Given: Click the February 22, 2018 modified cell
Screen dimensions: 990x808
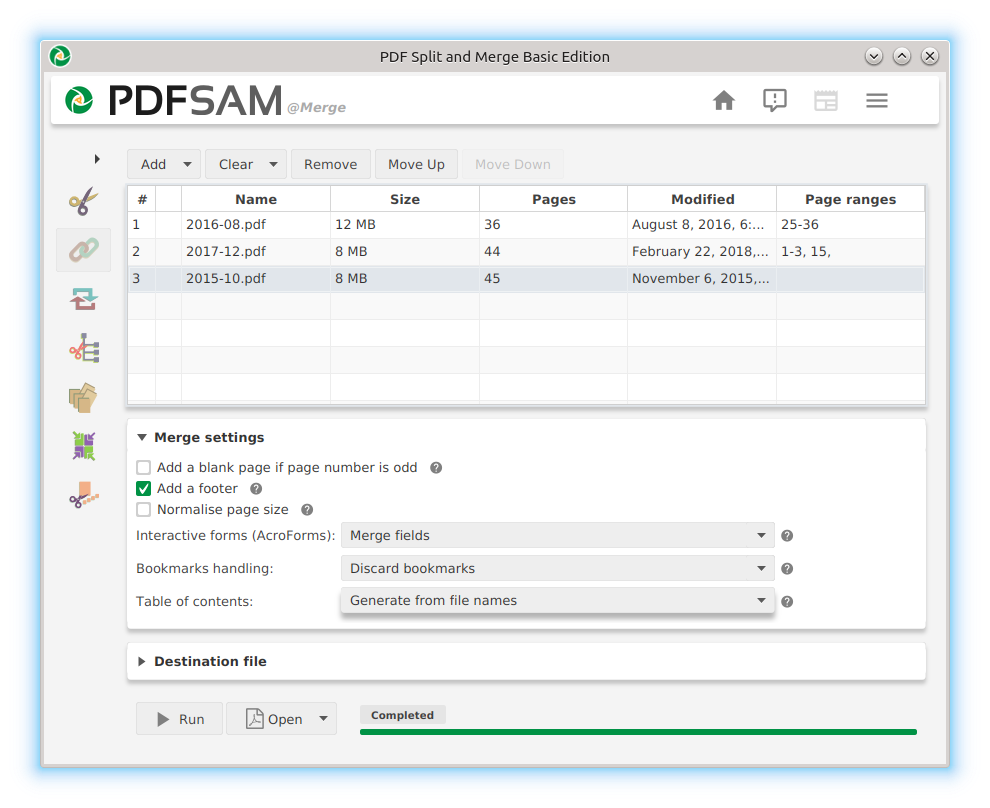Looking at the screenshot, I should pyautogui.click(x=702, y=251).
